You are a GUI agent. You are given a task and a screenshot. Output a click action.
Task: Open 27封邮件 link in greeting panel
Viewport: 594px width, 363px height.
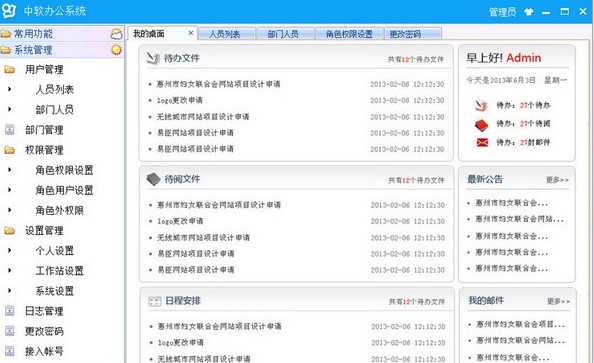(x=535, y=142)
